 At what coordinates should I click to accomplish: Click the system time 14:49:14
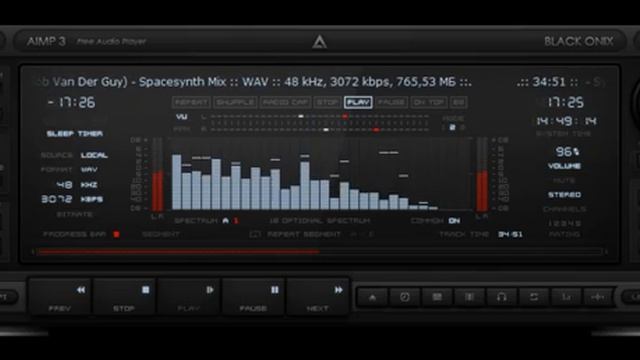click(x=567, y=121)
